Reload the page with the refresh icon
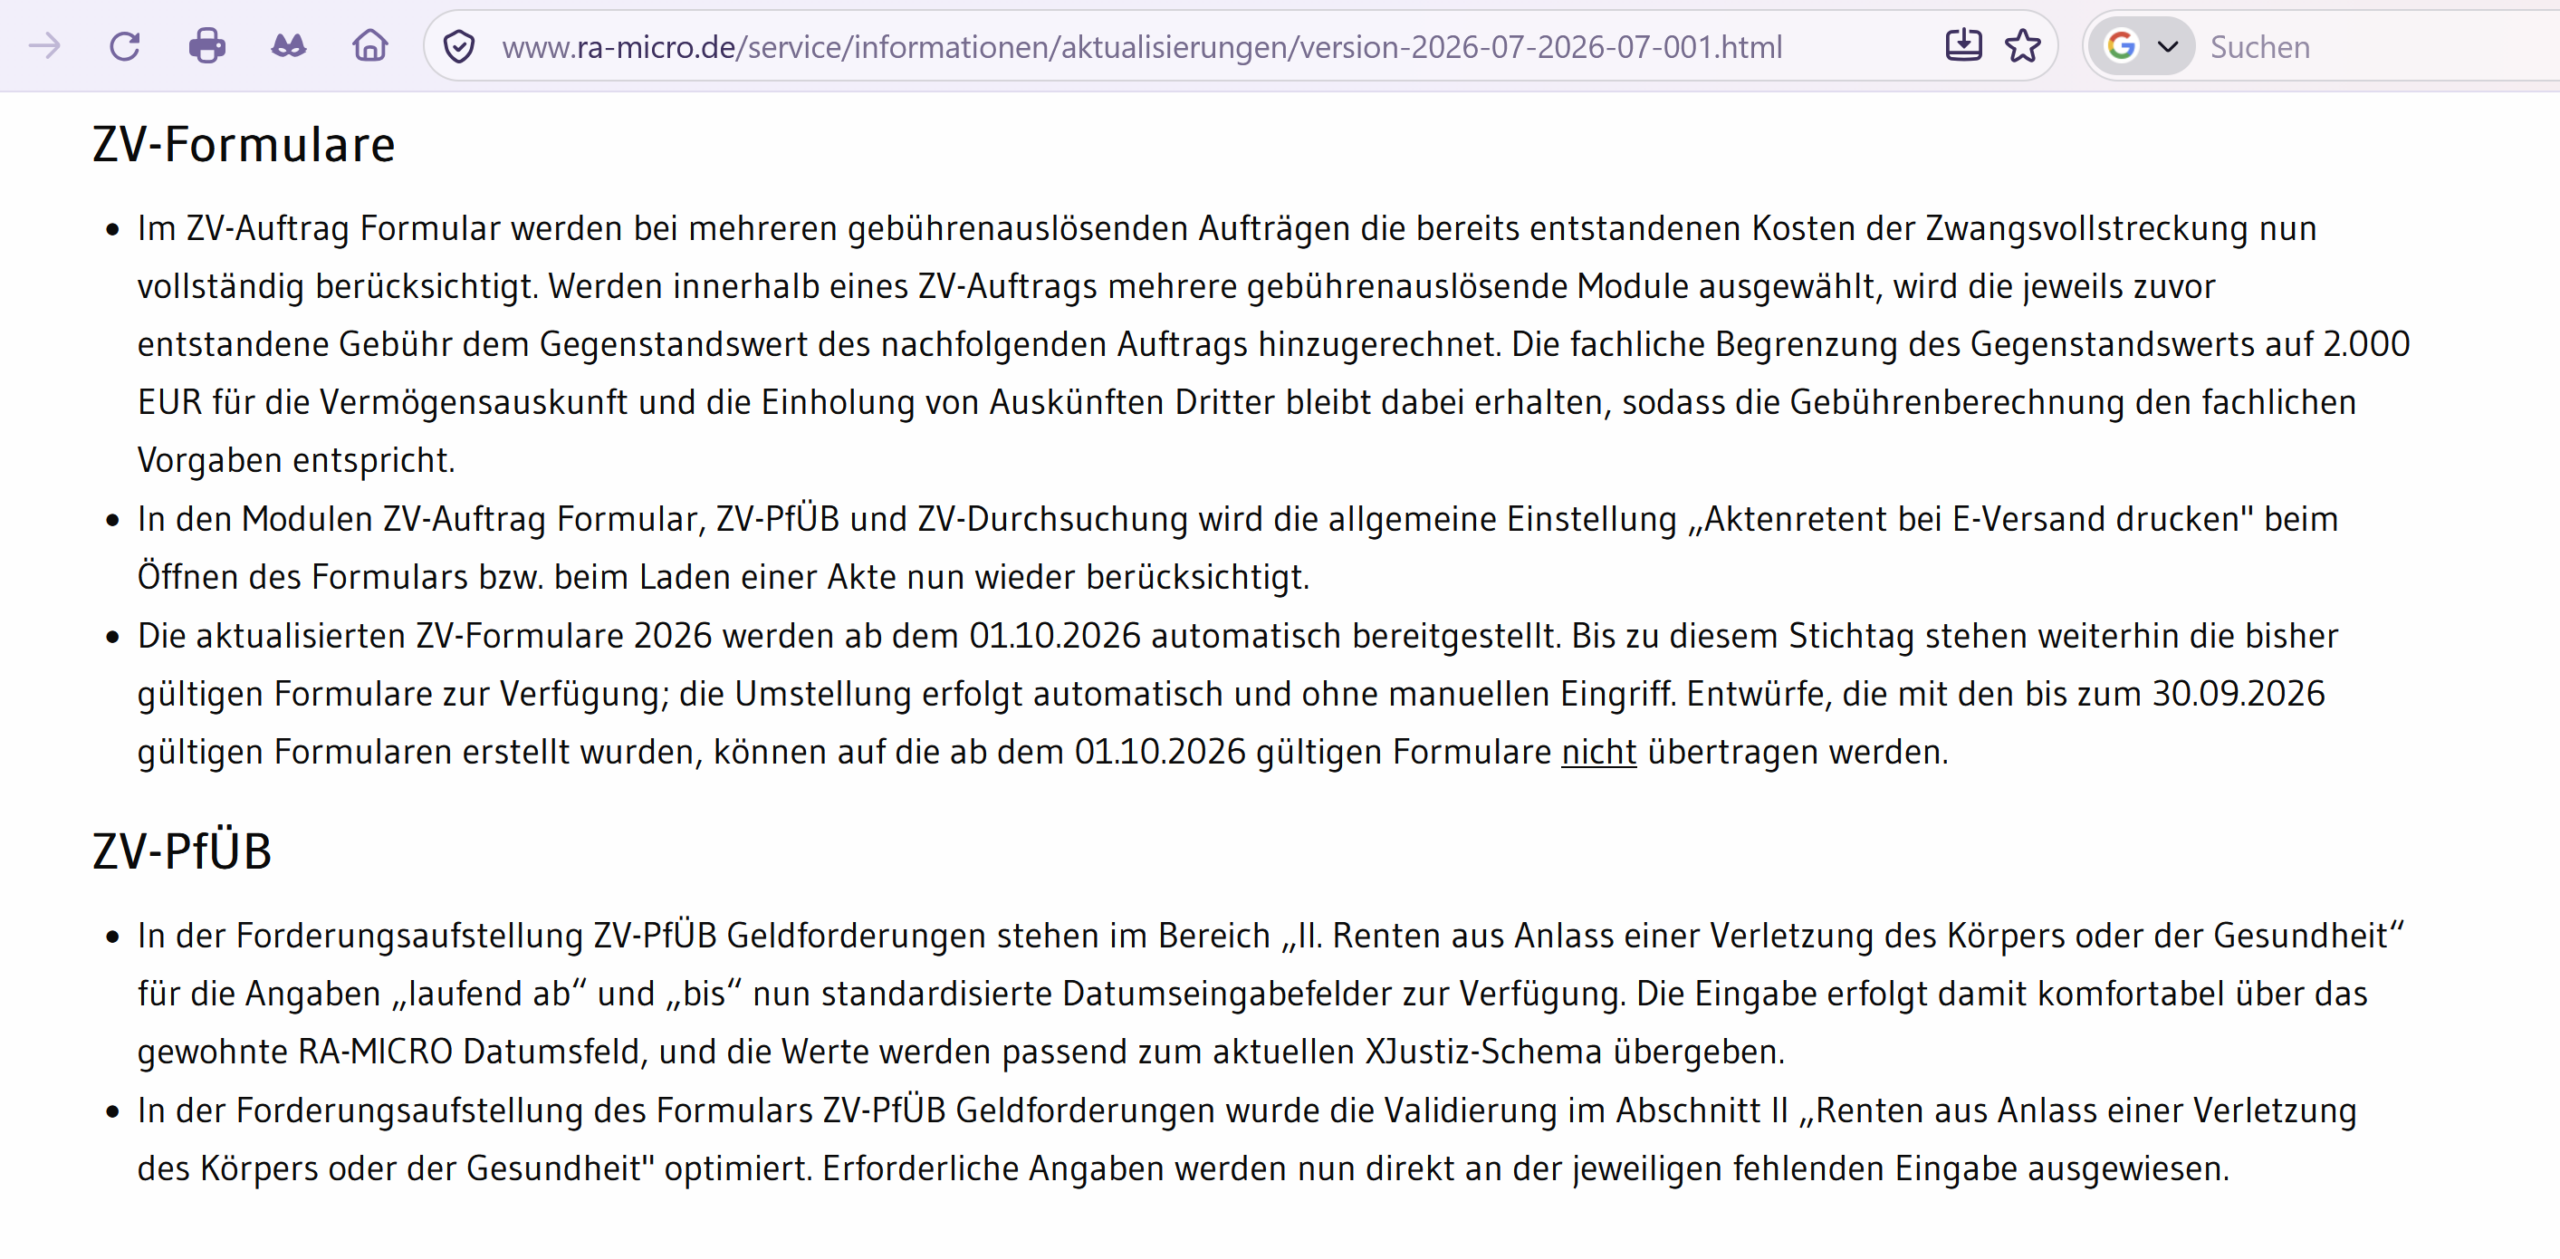Viewport: 2560px width, 1259px height. 124,46
